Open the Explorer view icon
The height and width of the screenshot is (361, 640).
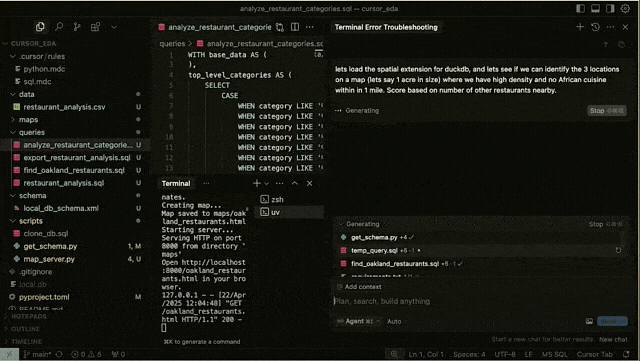click(x=40, y=27)
